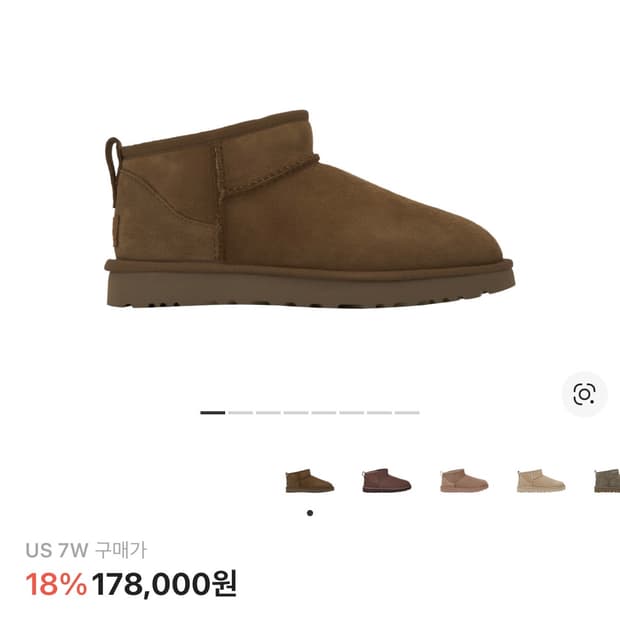This screenshot has height=620, width=620.
Task: Jump to the fourth image indicator bar
Action: coord(296,413)
